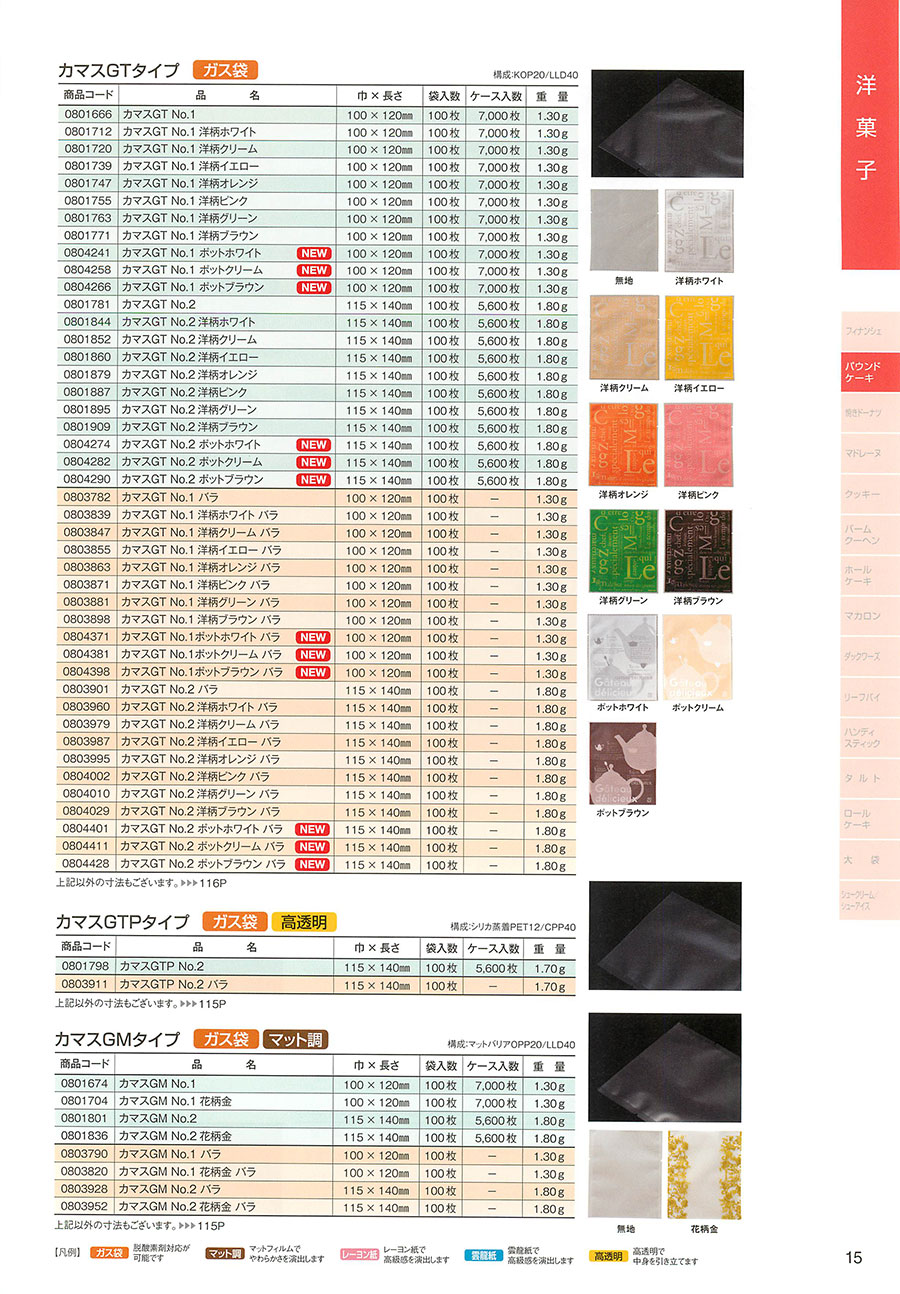Viewport: 900px width, 1294px height.
Task: Click the ガス袋 badge beside カマスGTPタイプ
Action: pos(235,922)
